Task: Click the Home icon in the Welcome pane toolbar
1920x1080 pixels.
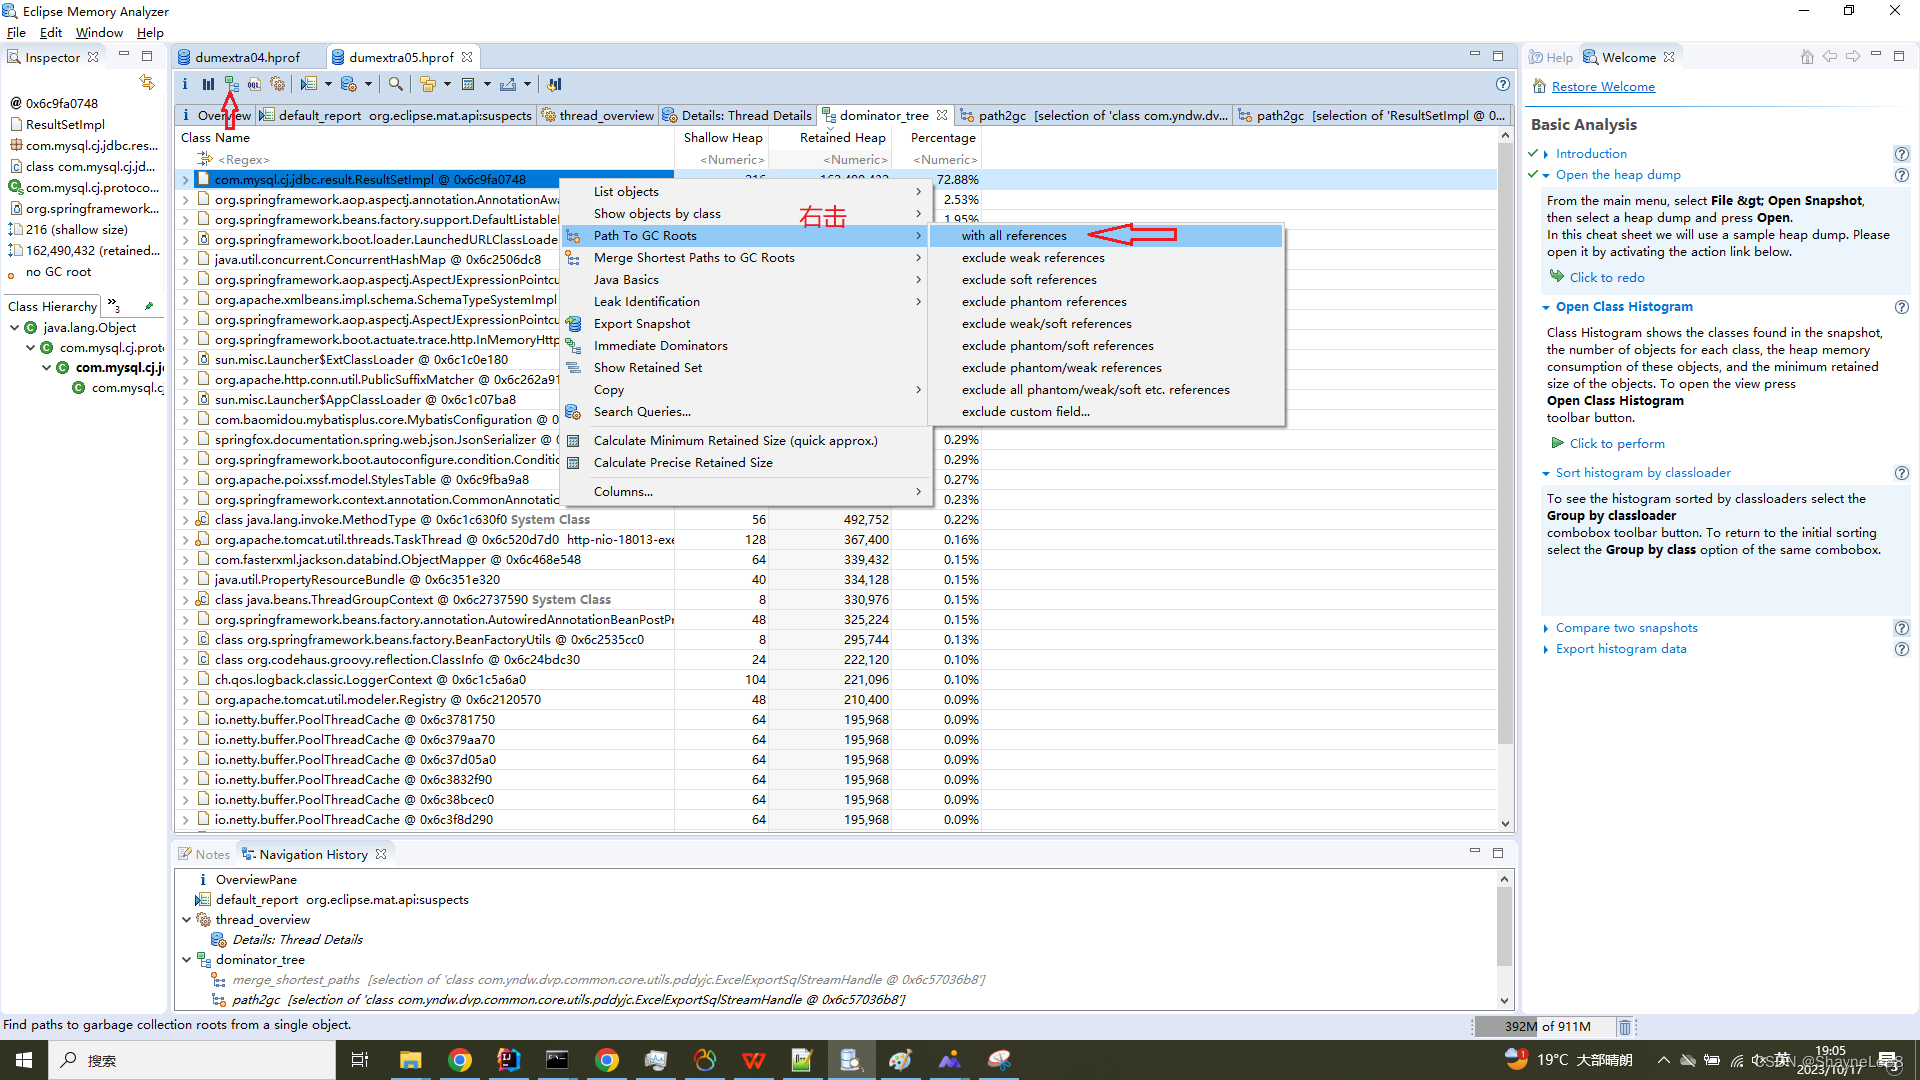Action: coord(1807,57)
